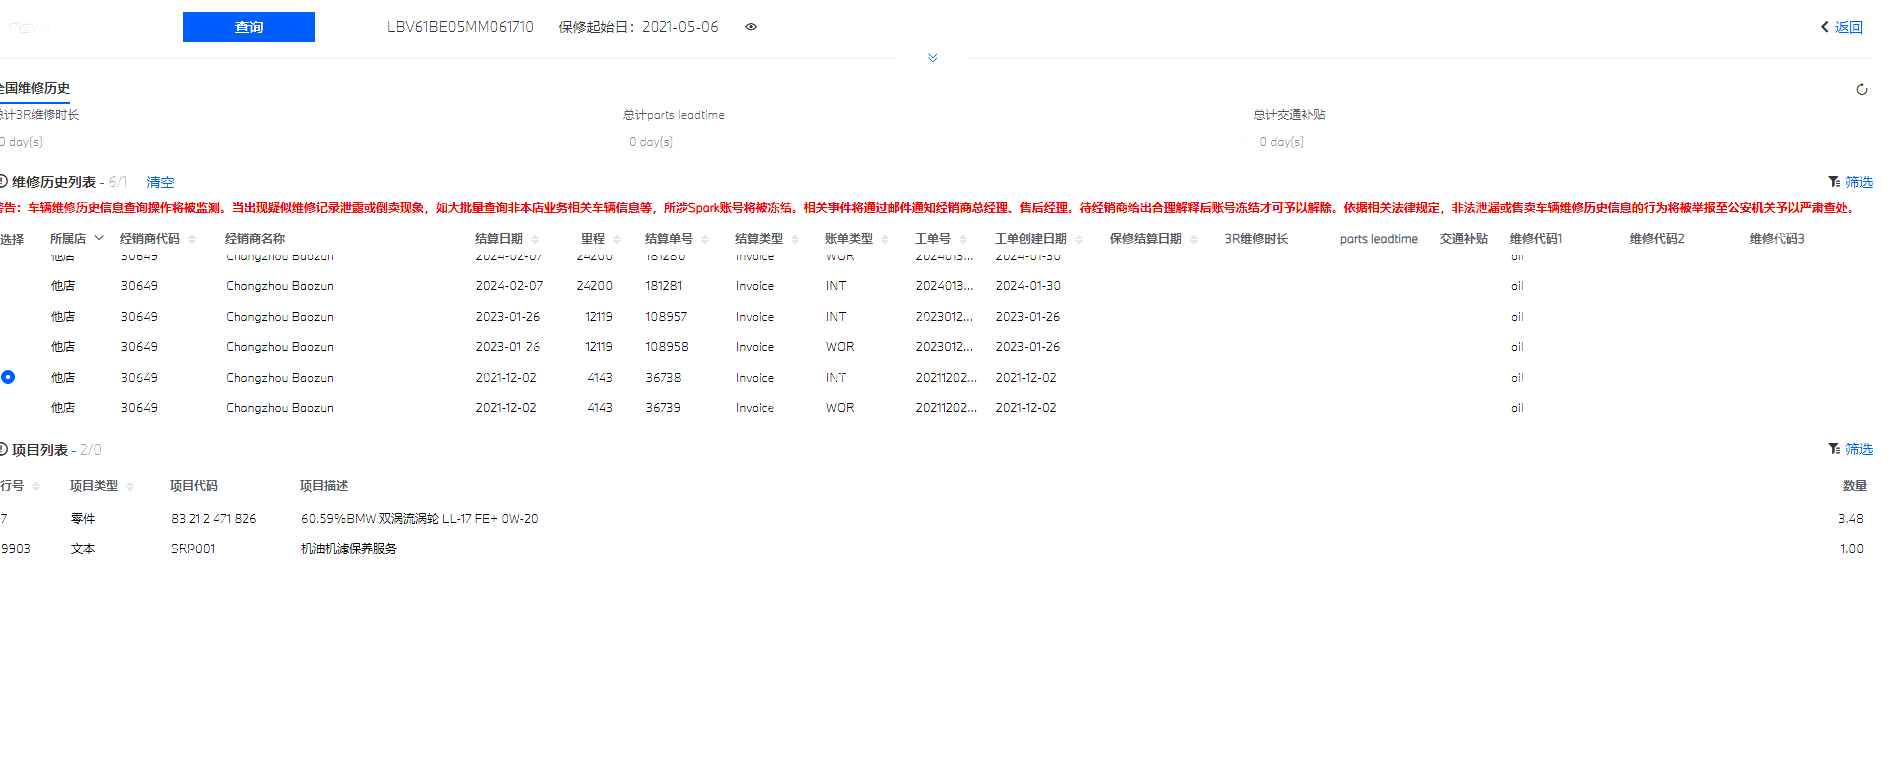
Task: Click the 项目描述 column header
Action: (324, 486)
